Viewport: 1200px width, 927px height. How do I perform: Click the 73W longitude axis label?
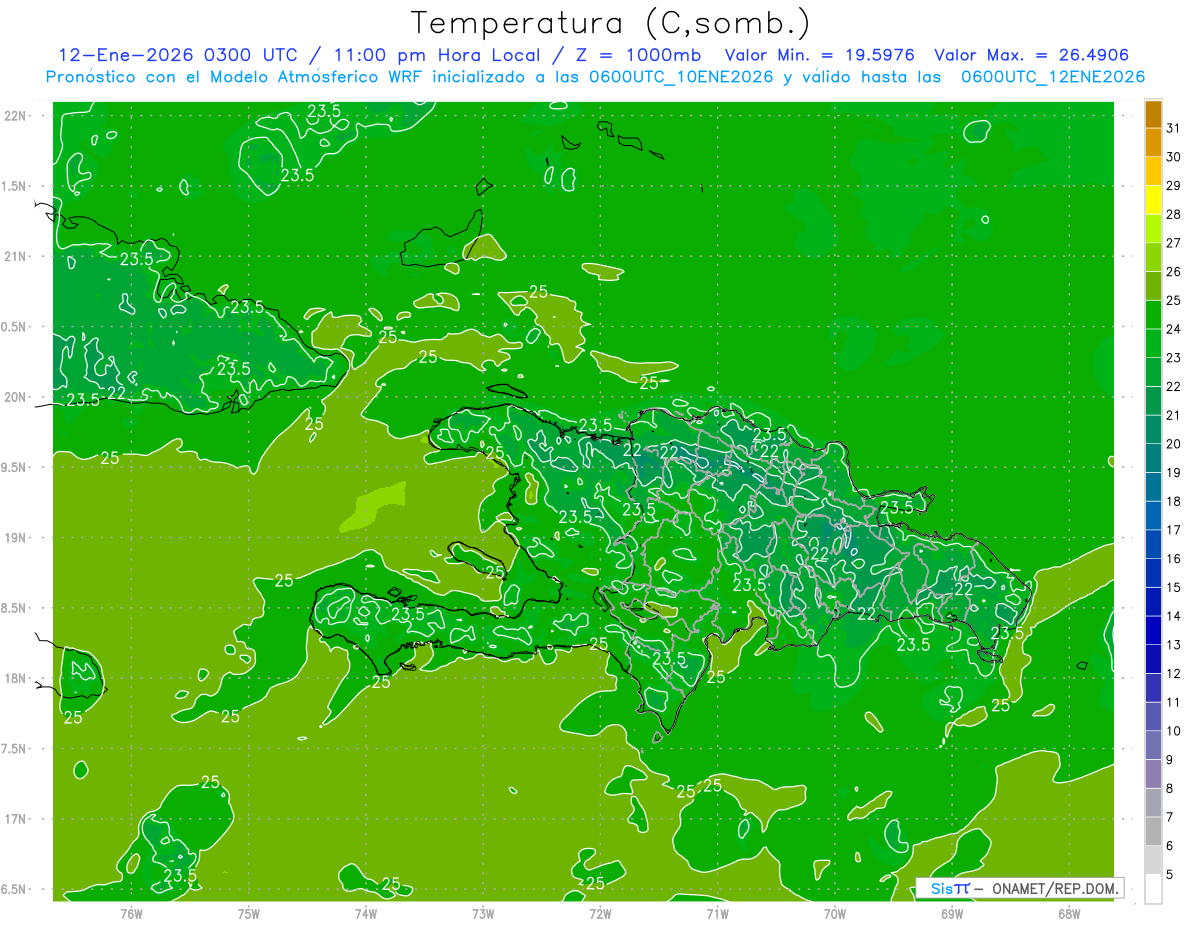click(x=483, y=914)
